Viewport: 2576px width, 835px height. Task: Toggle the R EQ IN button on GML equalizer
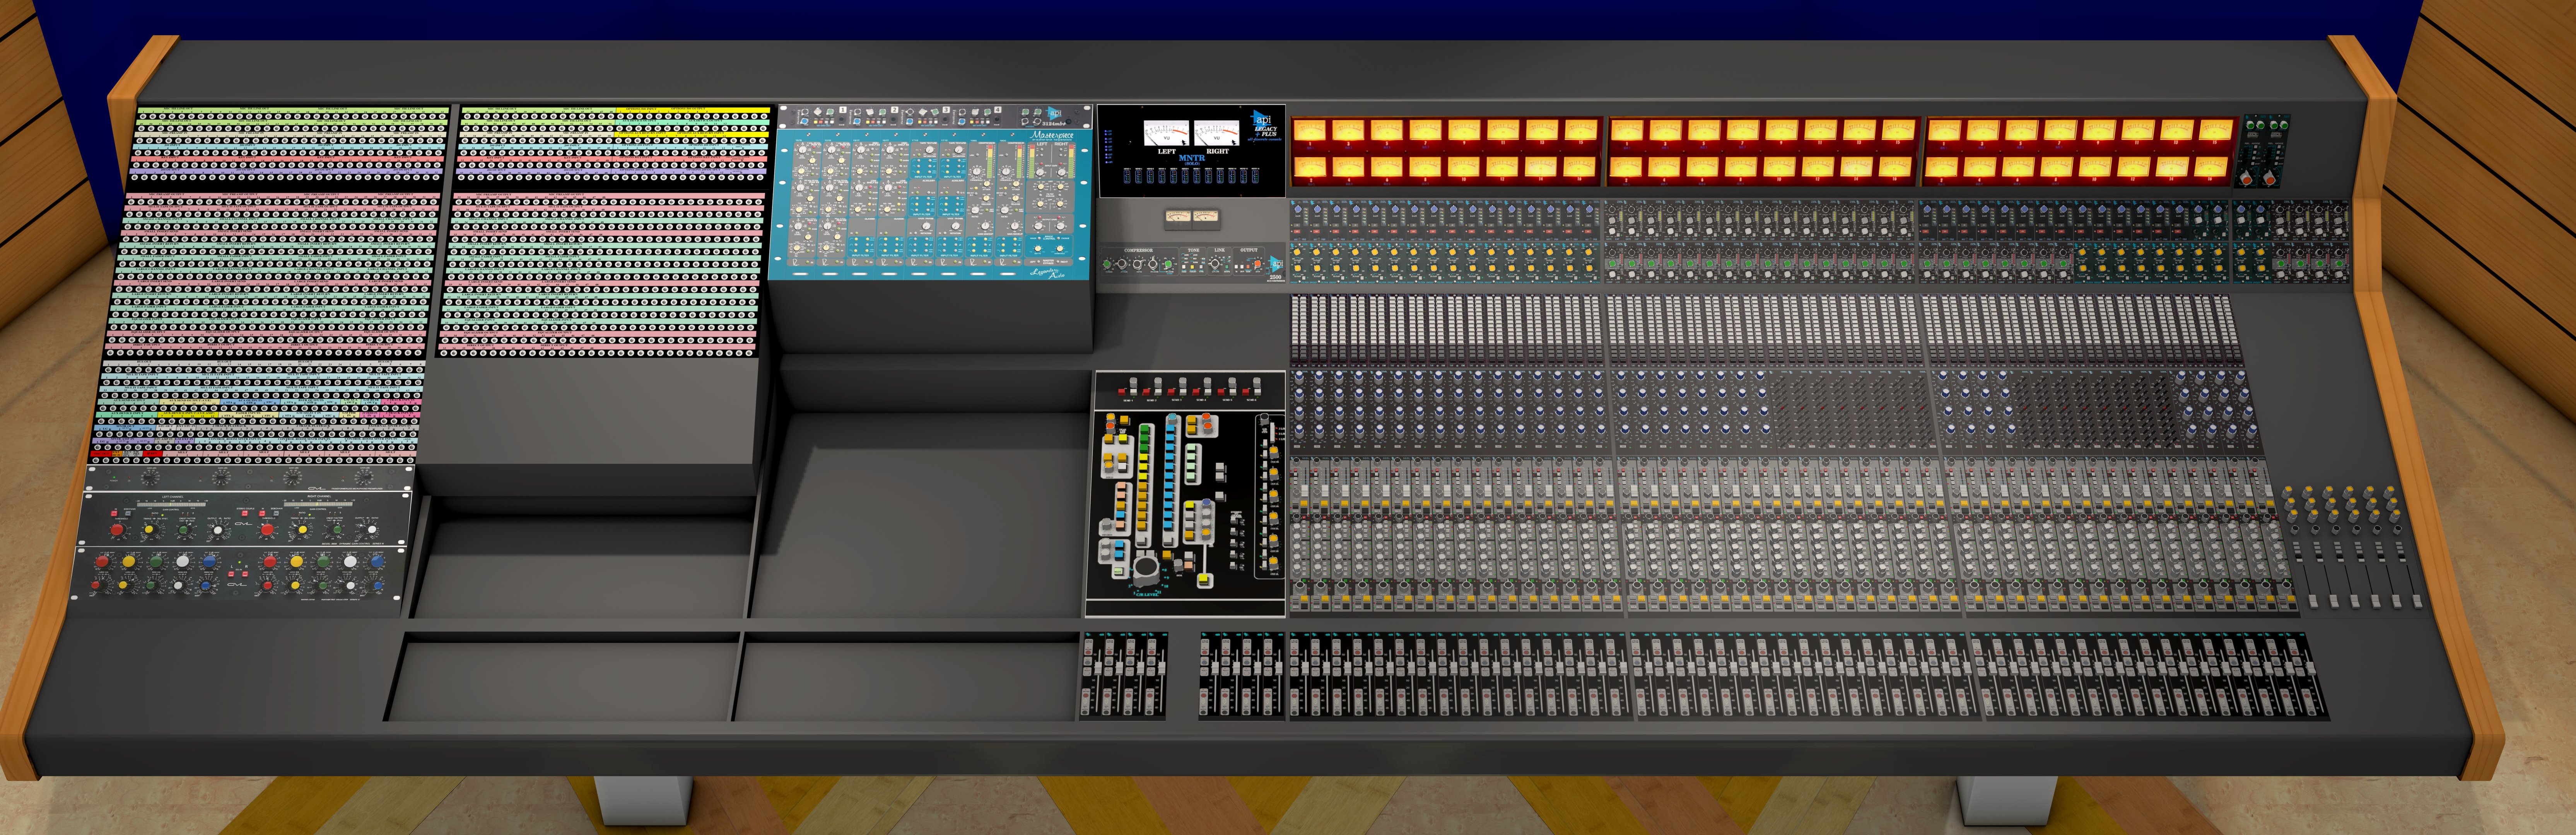click(245, 574)
